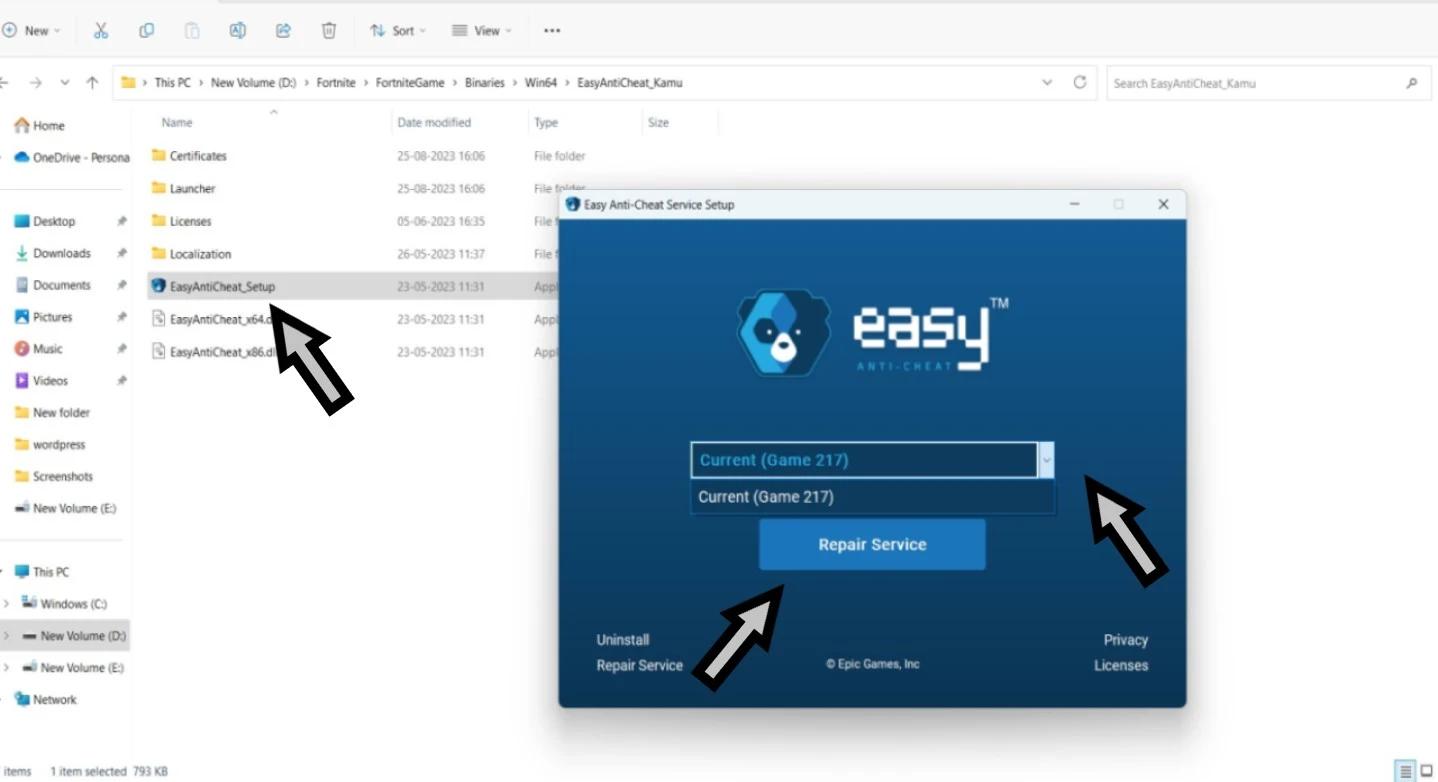Refresh the current folder

1079,83
